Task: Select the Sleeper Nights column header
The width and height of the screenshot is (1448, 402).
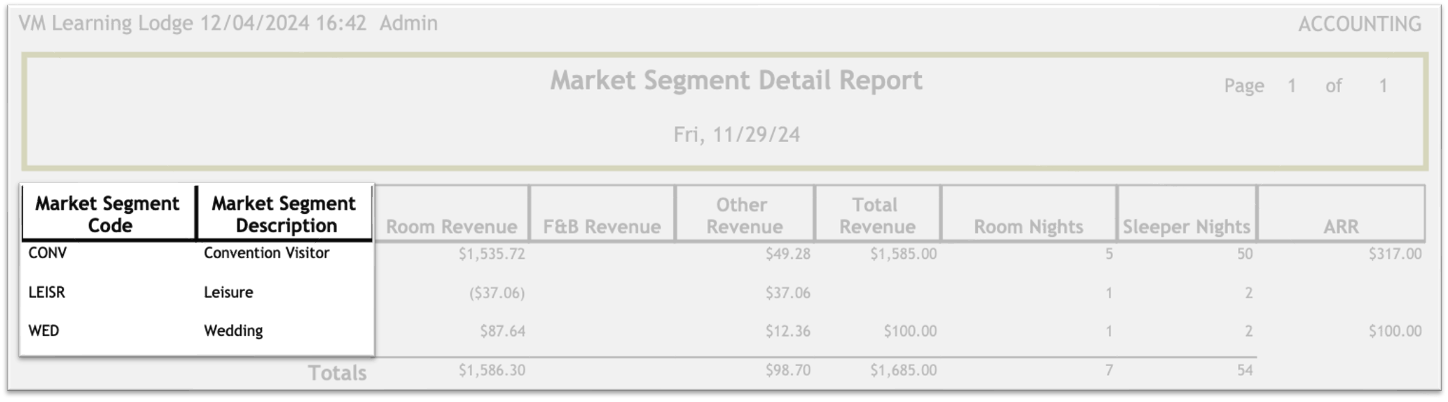Action: point(1186,227)
